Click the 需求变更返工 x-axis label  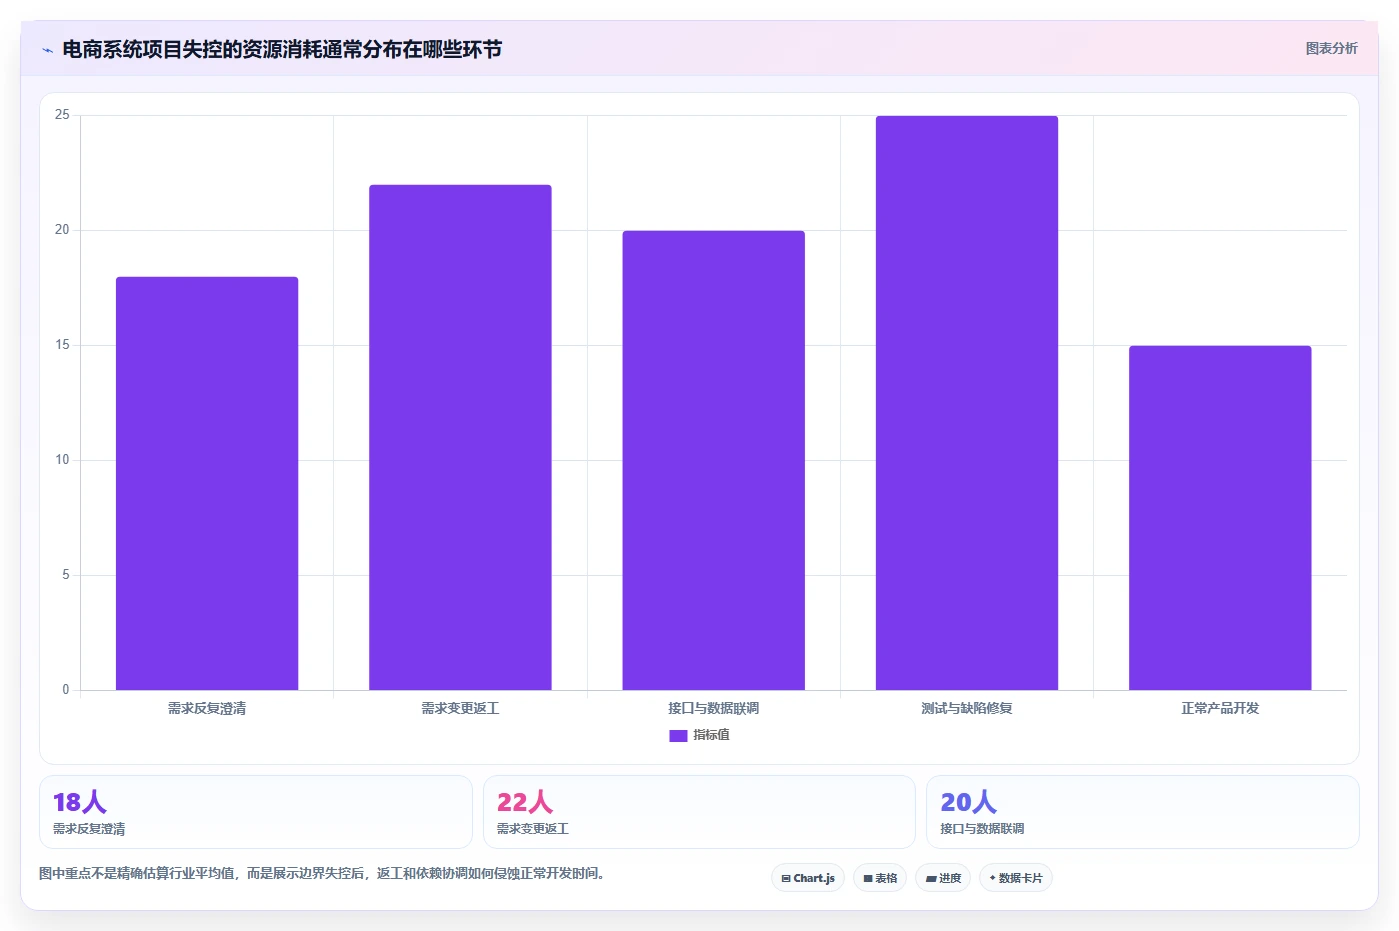tap(460, 708)
